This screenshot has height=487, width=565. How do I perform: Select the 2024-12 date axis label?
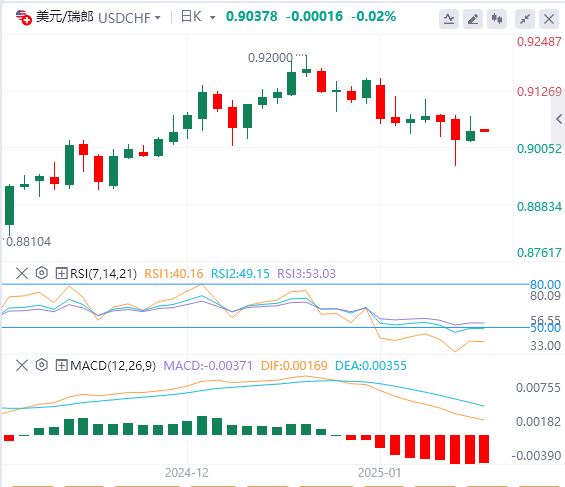click(x=187, y=473)
